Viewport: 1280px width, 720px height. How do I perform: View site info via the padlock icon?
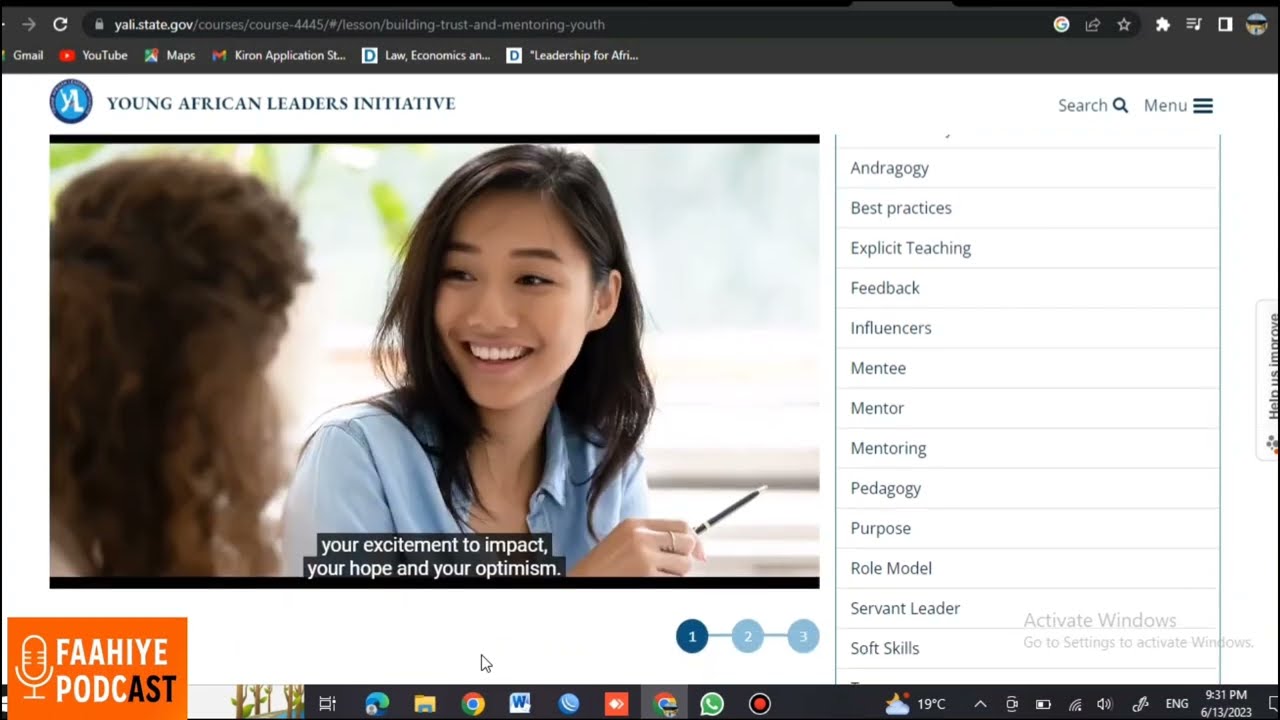tap(98, 24)
